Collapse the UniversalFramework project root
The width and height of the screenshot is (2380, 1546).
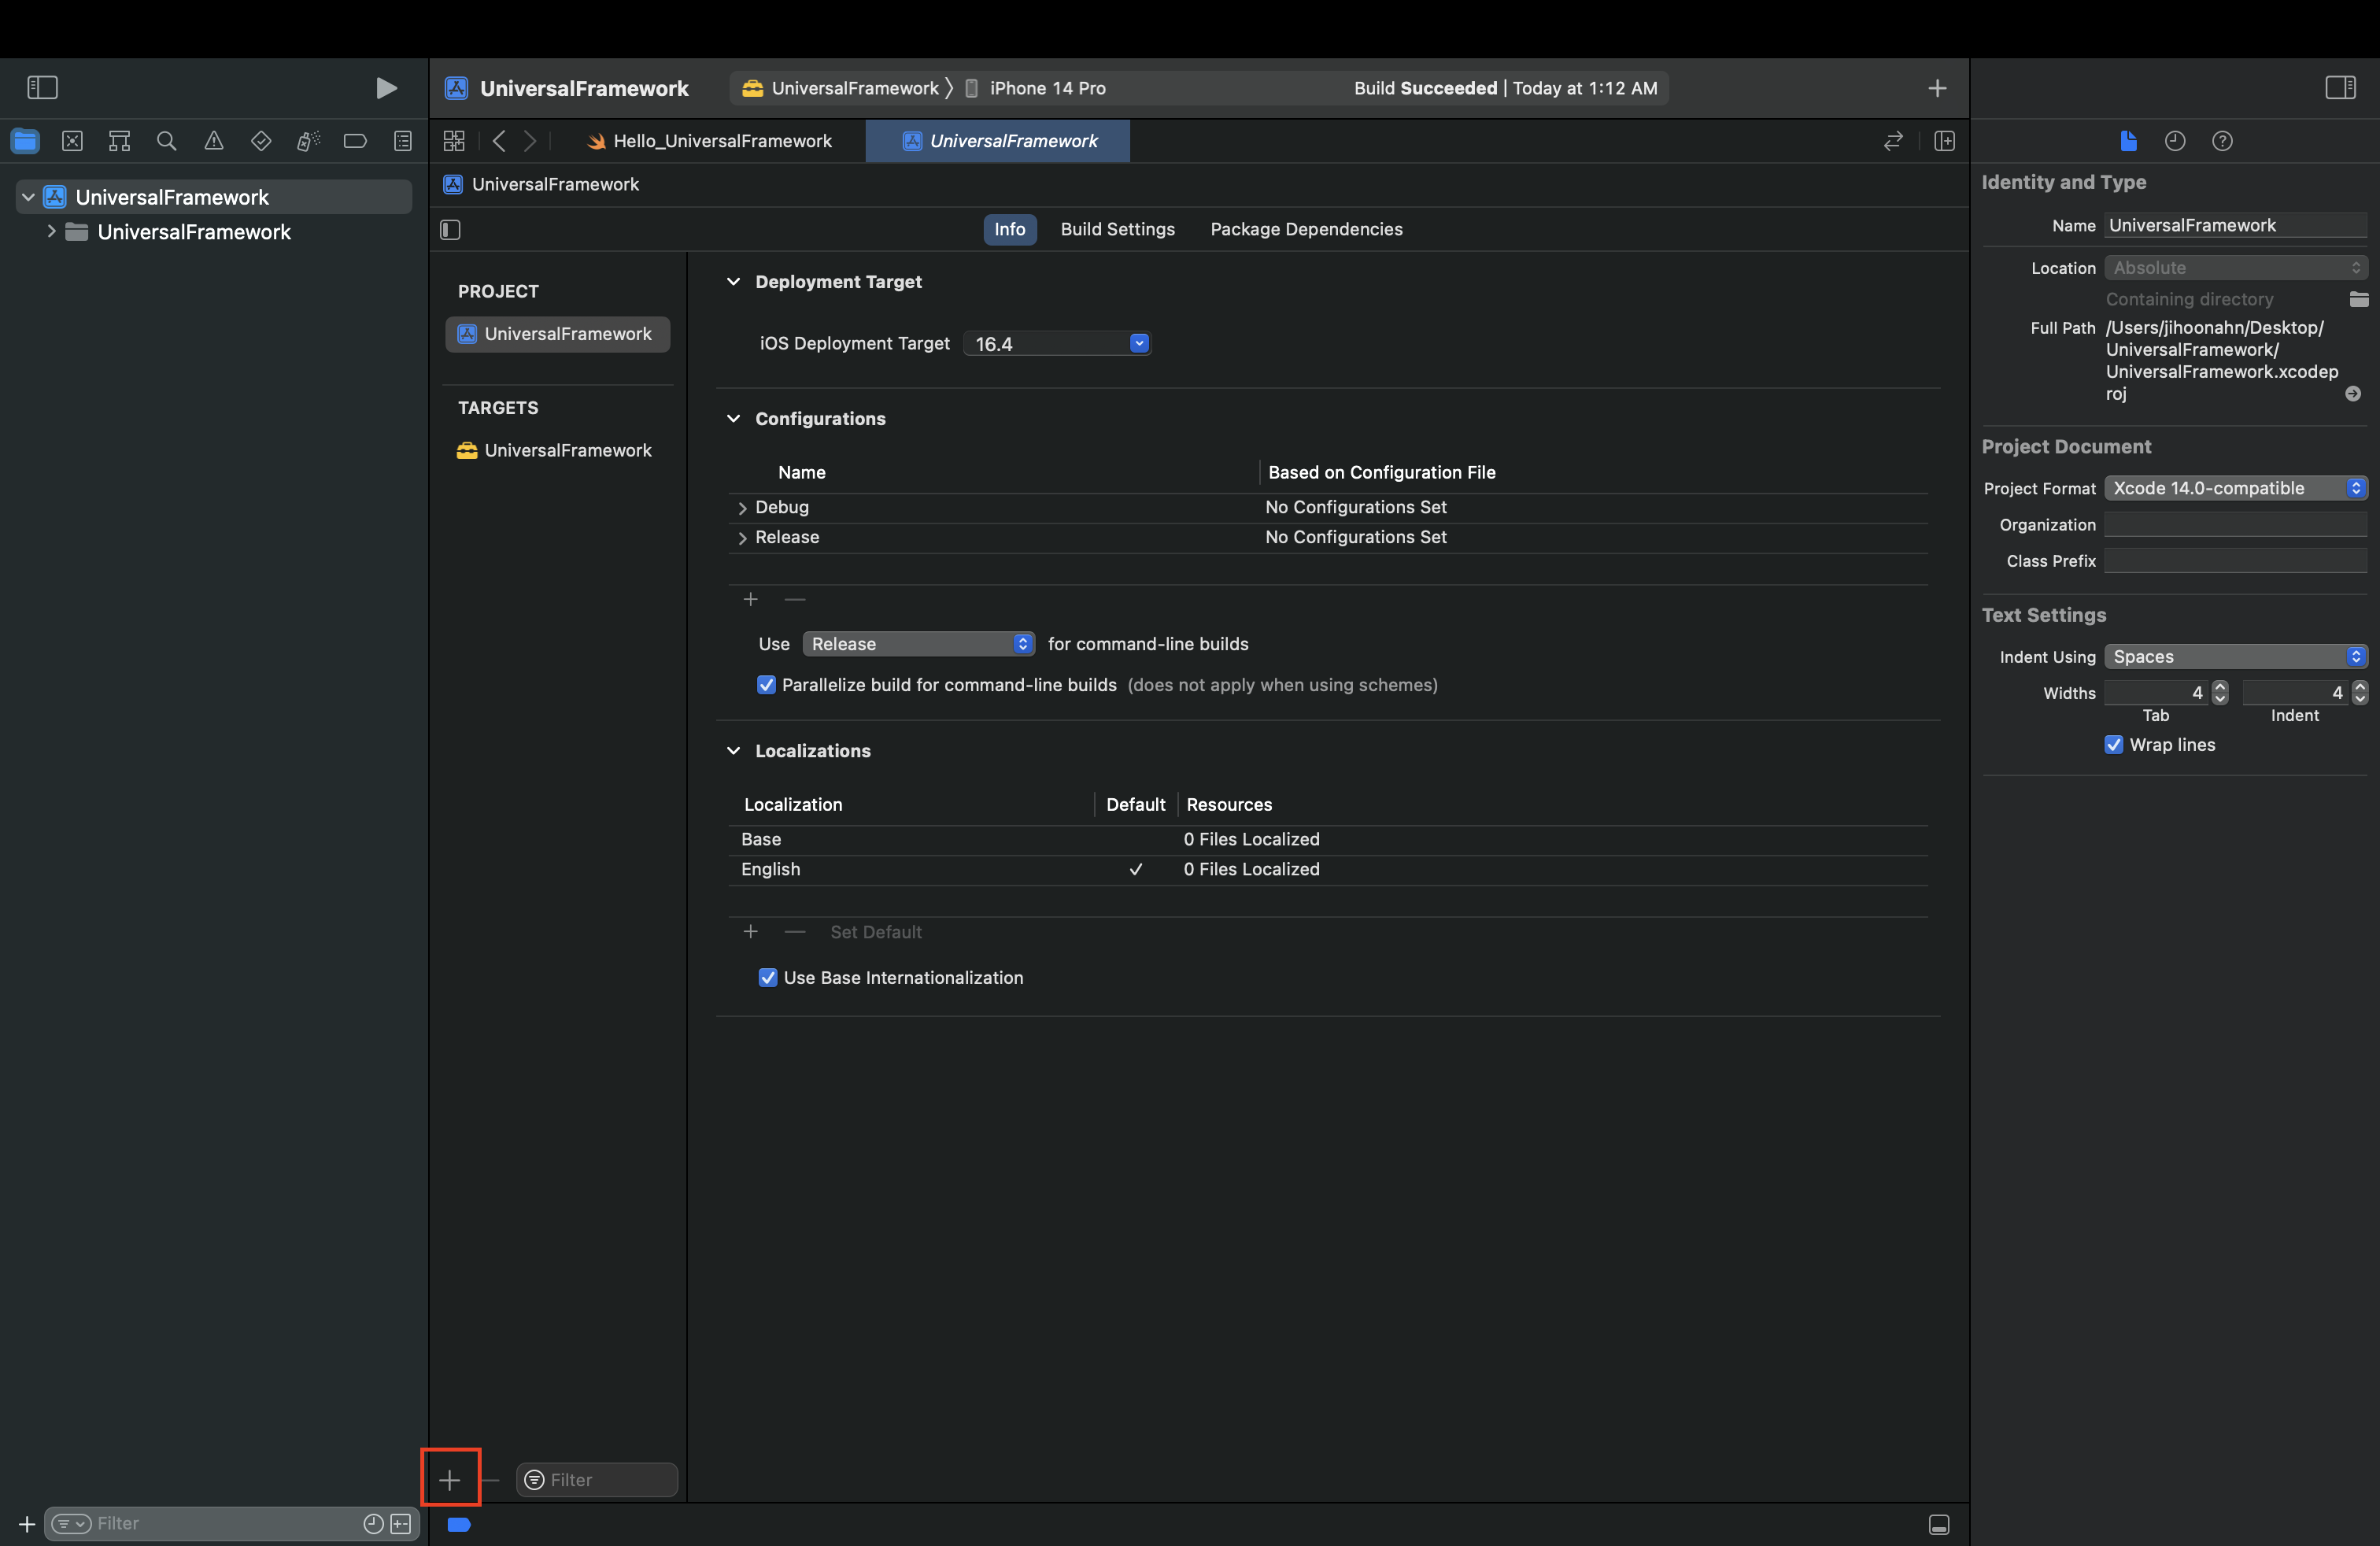coord(28,197)
